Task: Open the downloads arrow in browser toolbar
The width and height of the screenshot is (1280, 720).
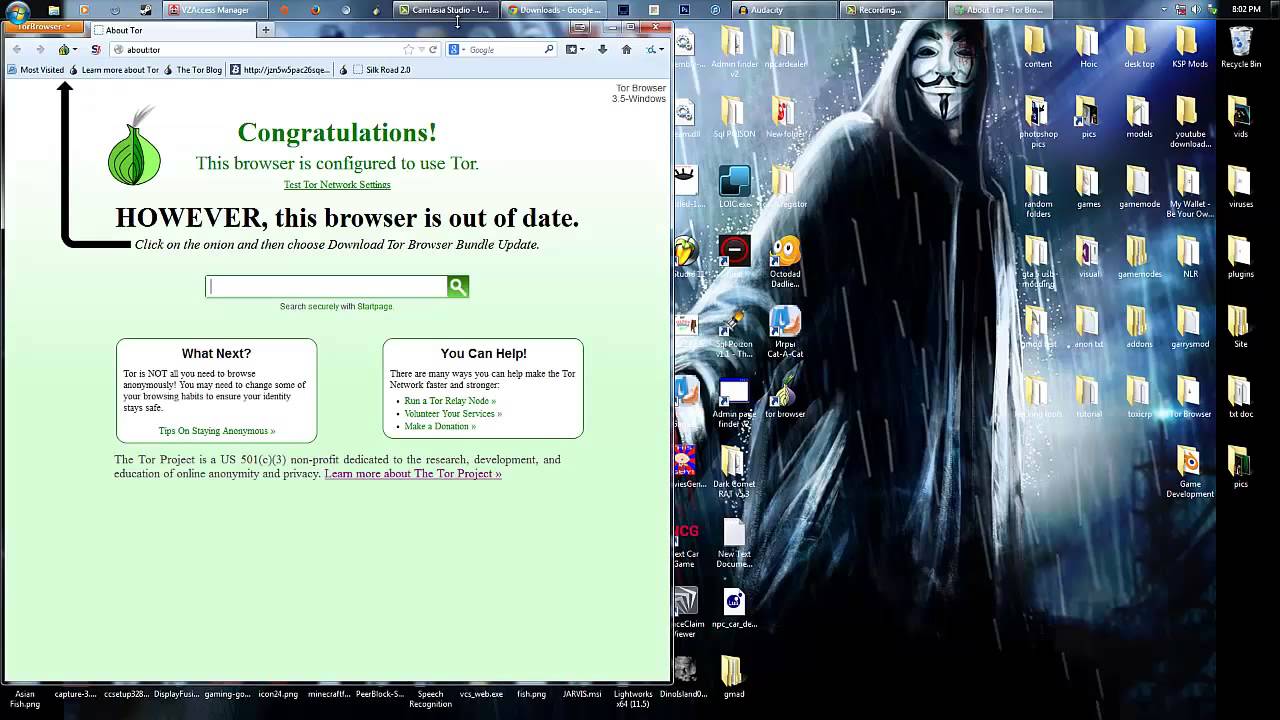Action: click(602, 49)
